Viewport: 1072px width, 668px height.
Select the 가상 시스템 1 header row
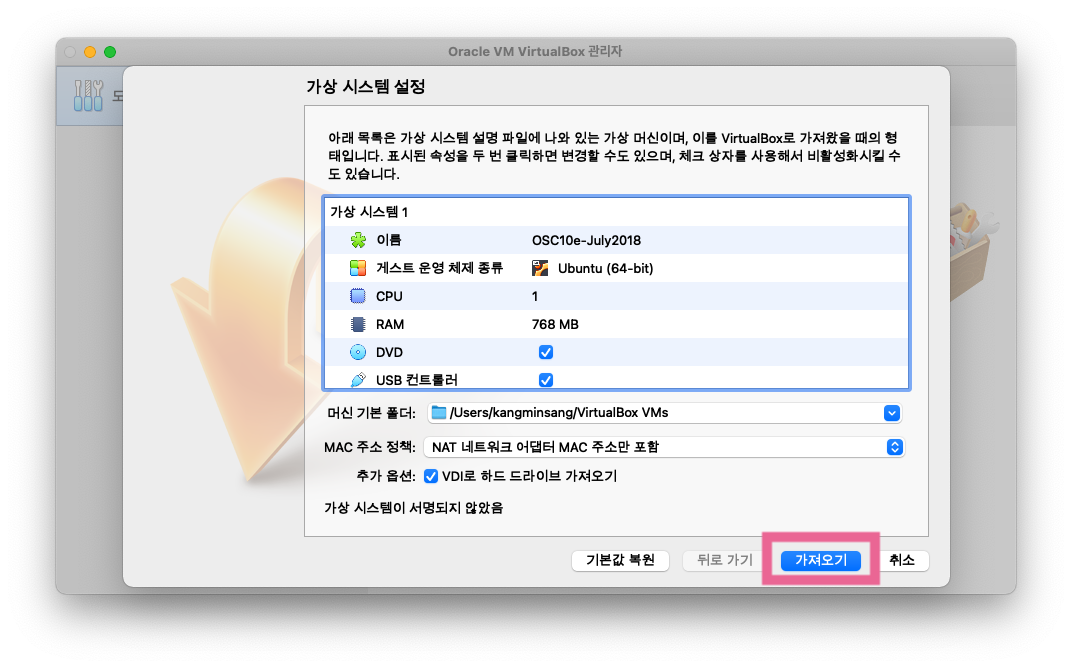[616, 212]
